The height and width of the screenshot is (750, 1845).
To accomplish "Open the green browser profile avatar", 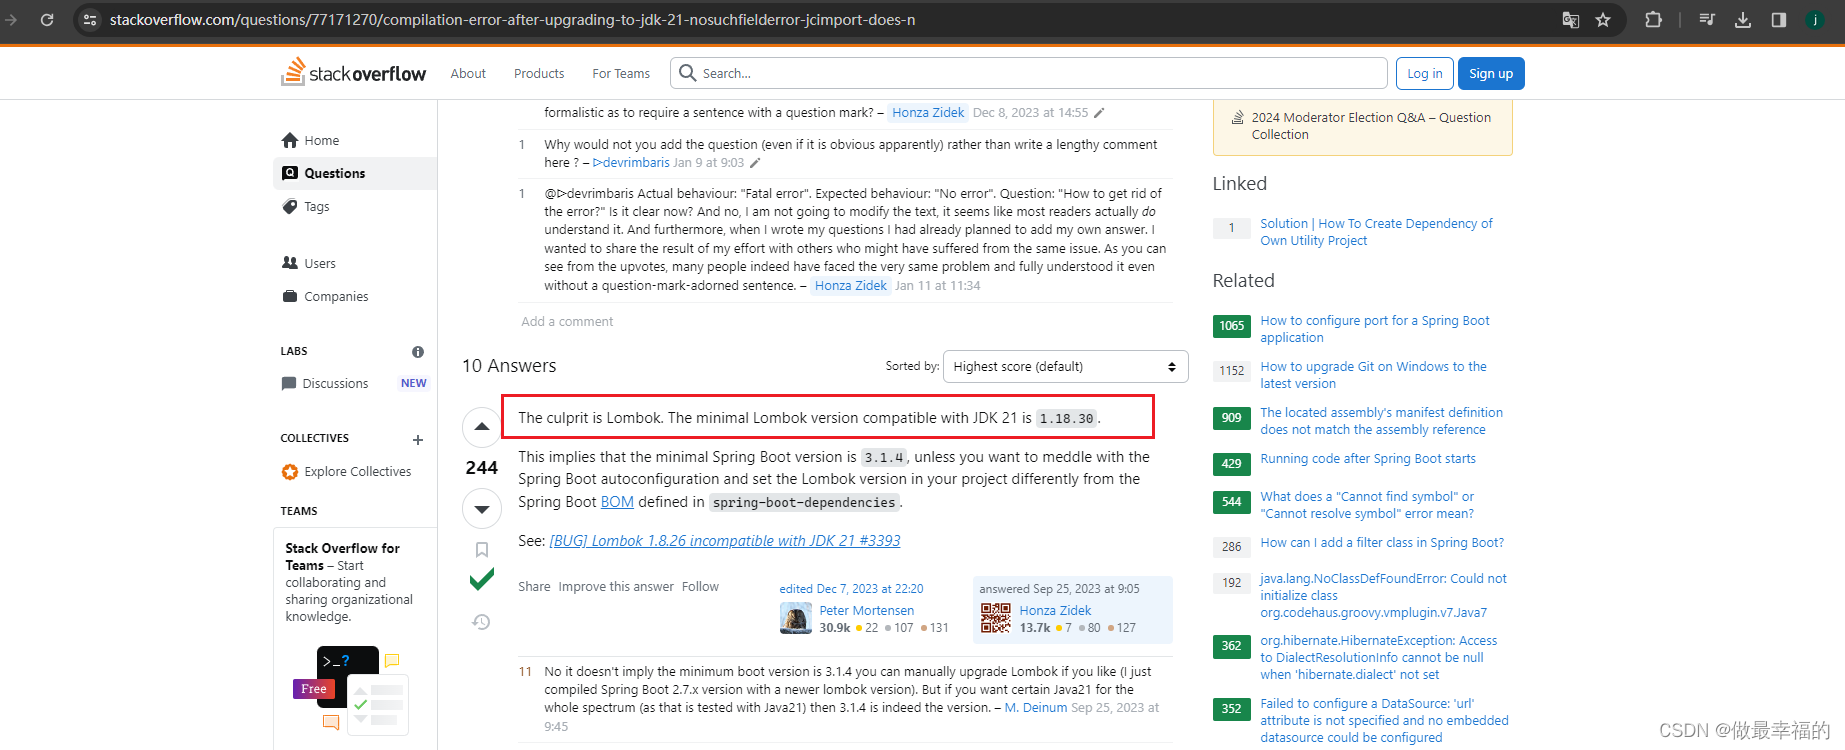I will [x=1815, y=19].
